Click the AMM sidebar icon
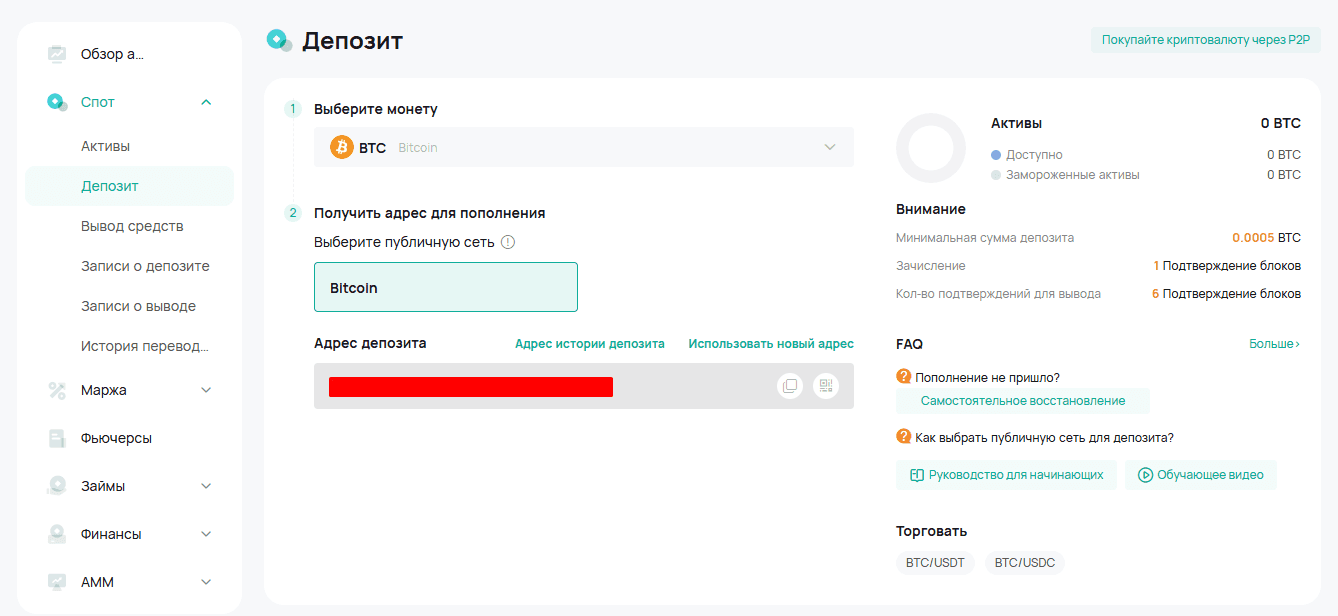 click(57, 582)
